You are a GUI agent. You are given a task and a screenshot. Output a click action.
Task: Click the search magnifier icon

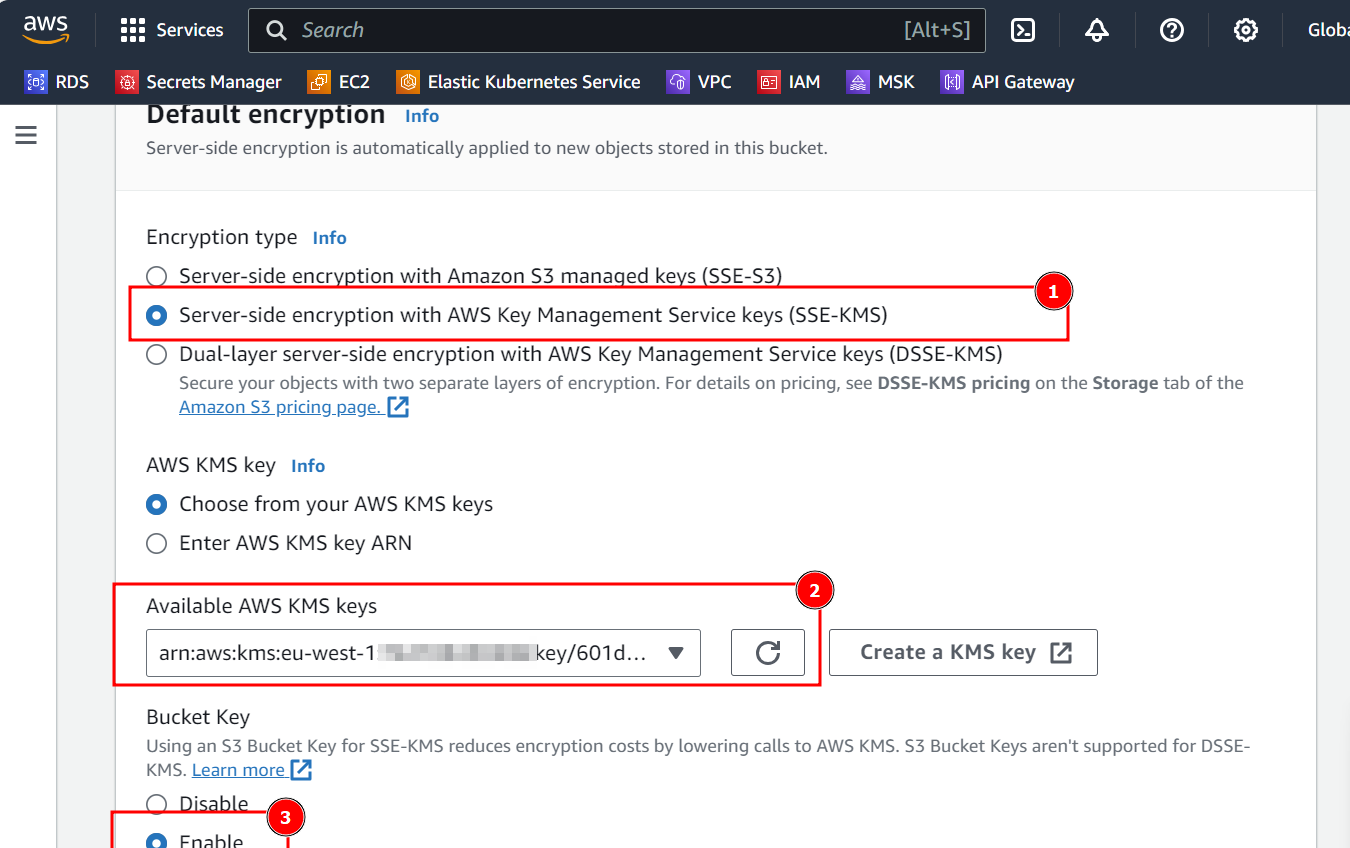pyautogui.click(x=276, y=30)
